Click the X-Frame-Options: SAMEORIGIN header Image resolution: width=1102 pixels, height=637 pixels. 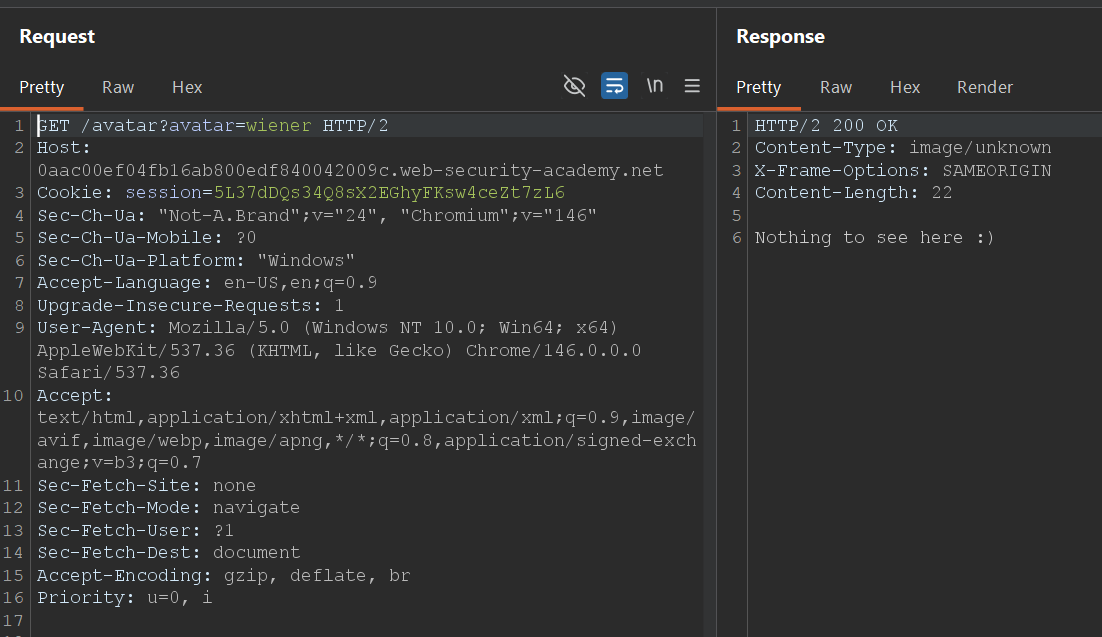point(903,171)
